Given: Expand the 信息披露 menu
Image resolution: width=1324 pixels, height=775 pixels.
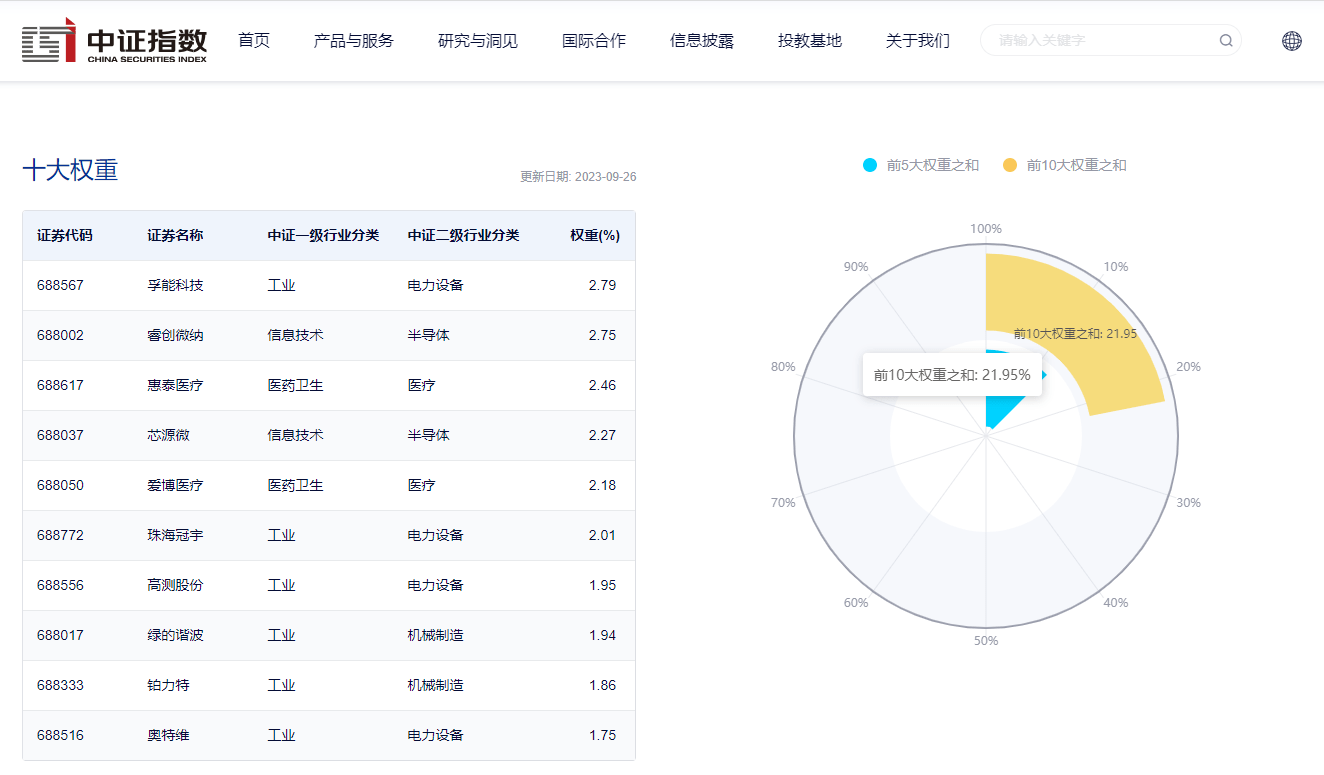Looking at the screenshot, I should click(x=702, y=41).
